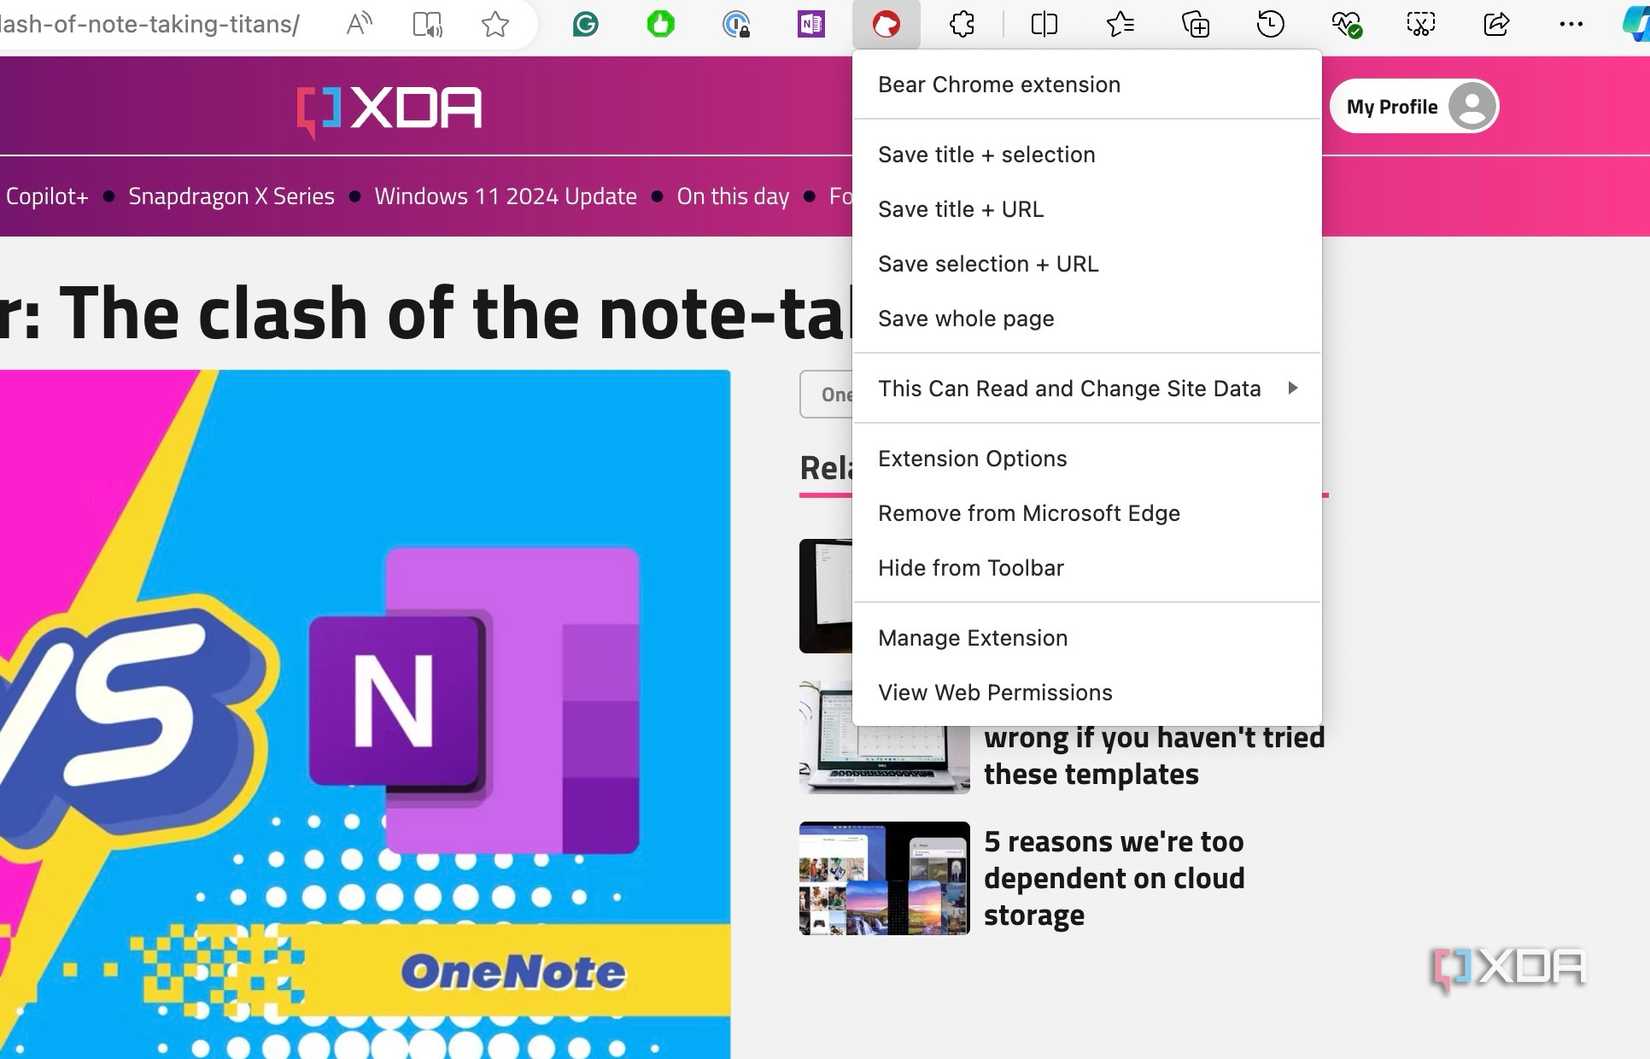Viewport: 1650px width, 1059px height.
Task: Open the Settings and more menu
Action: (1570, 24)
